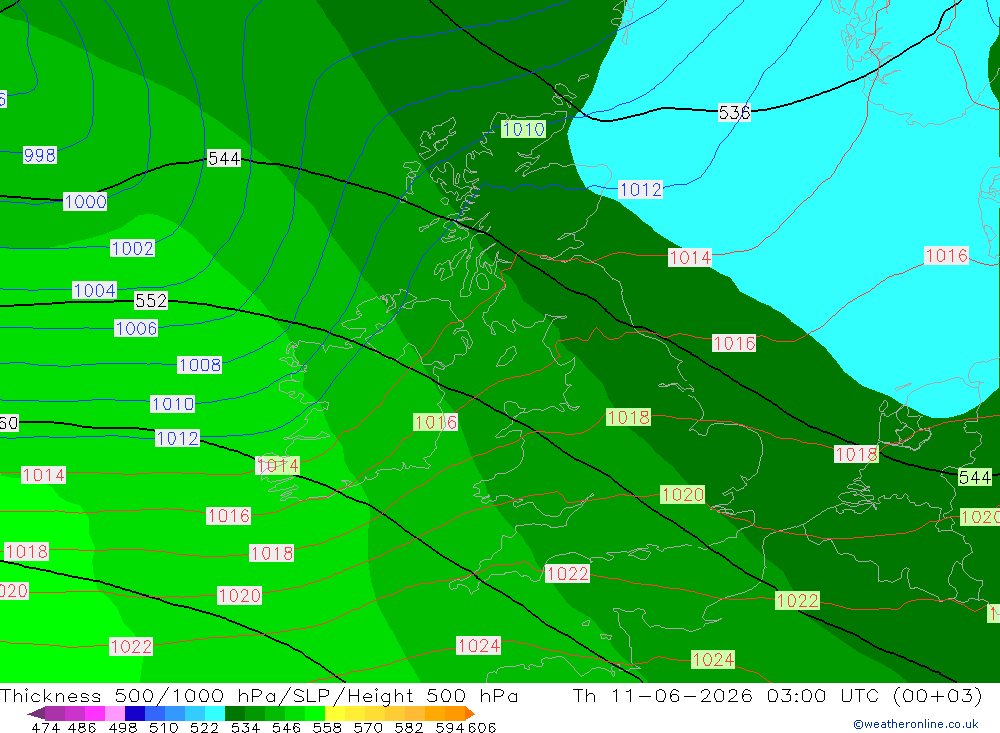Image resolution: width=1000 pixels, height=733 pixels.
Task: Select legend value 498
Action: 122,727
